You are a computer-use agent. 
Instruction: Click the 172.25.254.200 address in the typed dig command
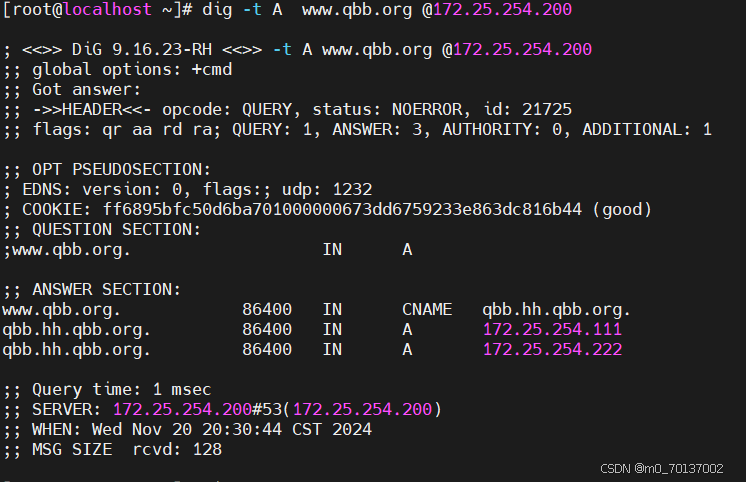tap(512, 9)
